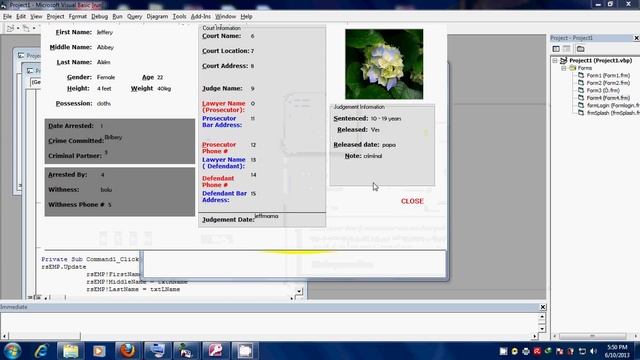Click Immediate window down scroll arrow
Viewport: 640px width, 360px height.
coord(542,329)
